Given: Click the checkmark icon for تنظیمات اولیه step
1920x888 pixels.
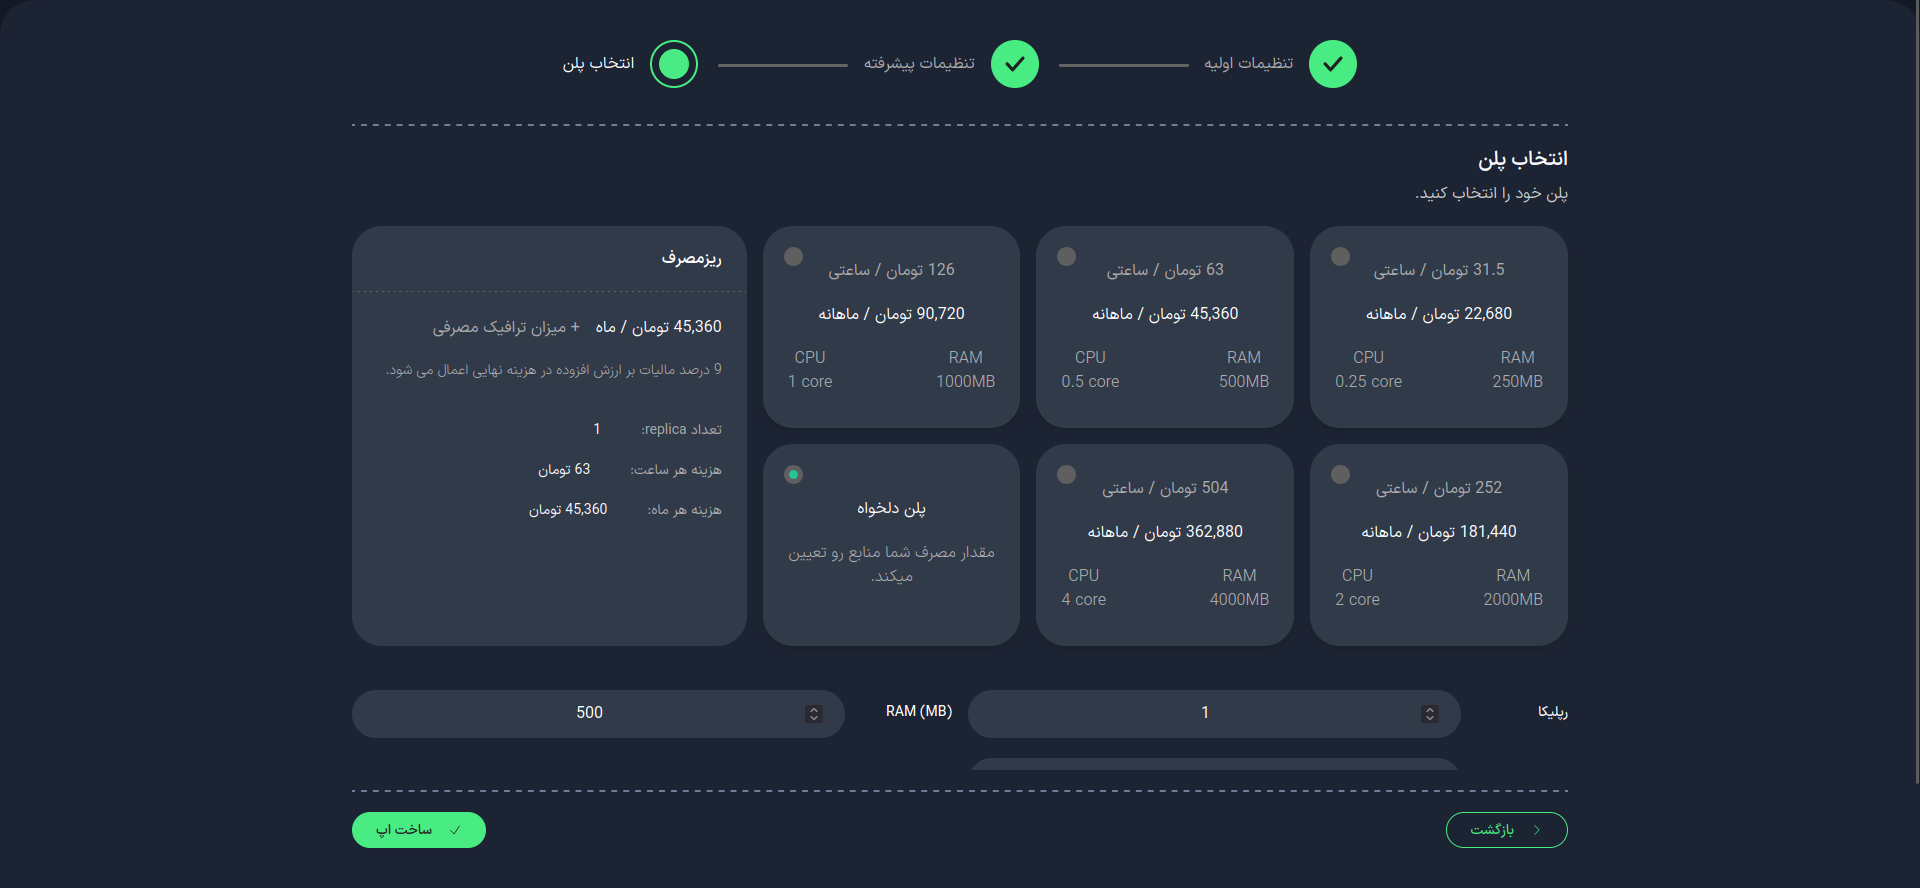Looking at the screenshot, I should (1333, 64).
